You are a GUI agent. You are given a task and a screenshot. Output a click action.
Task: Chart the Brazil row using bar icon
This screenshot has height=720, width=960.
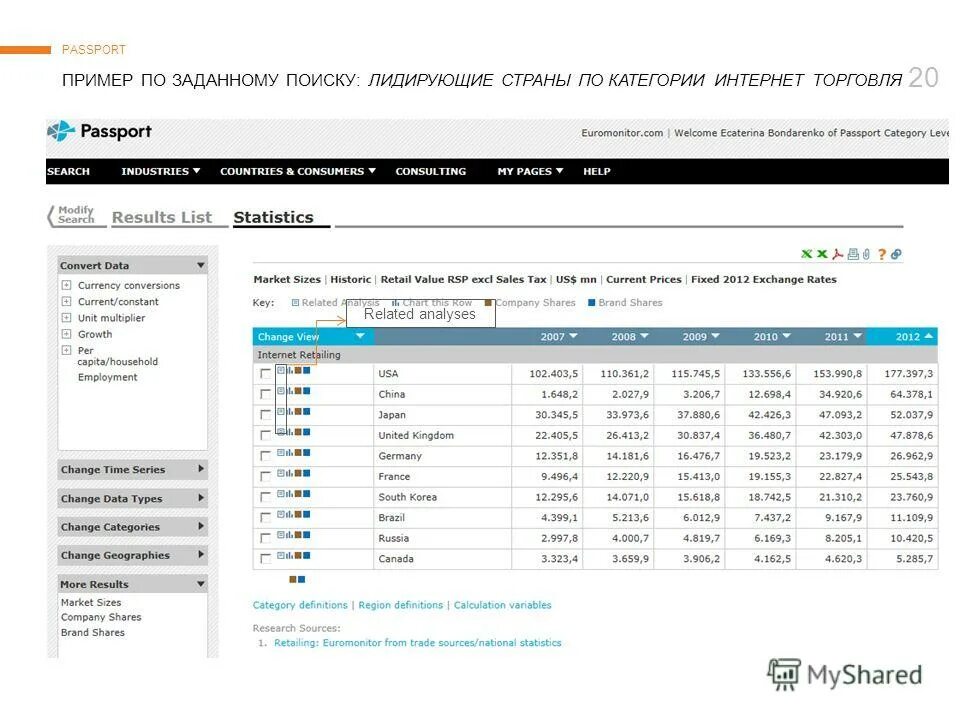click(x=290, y=514)
